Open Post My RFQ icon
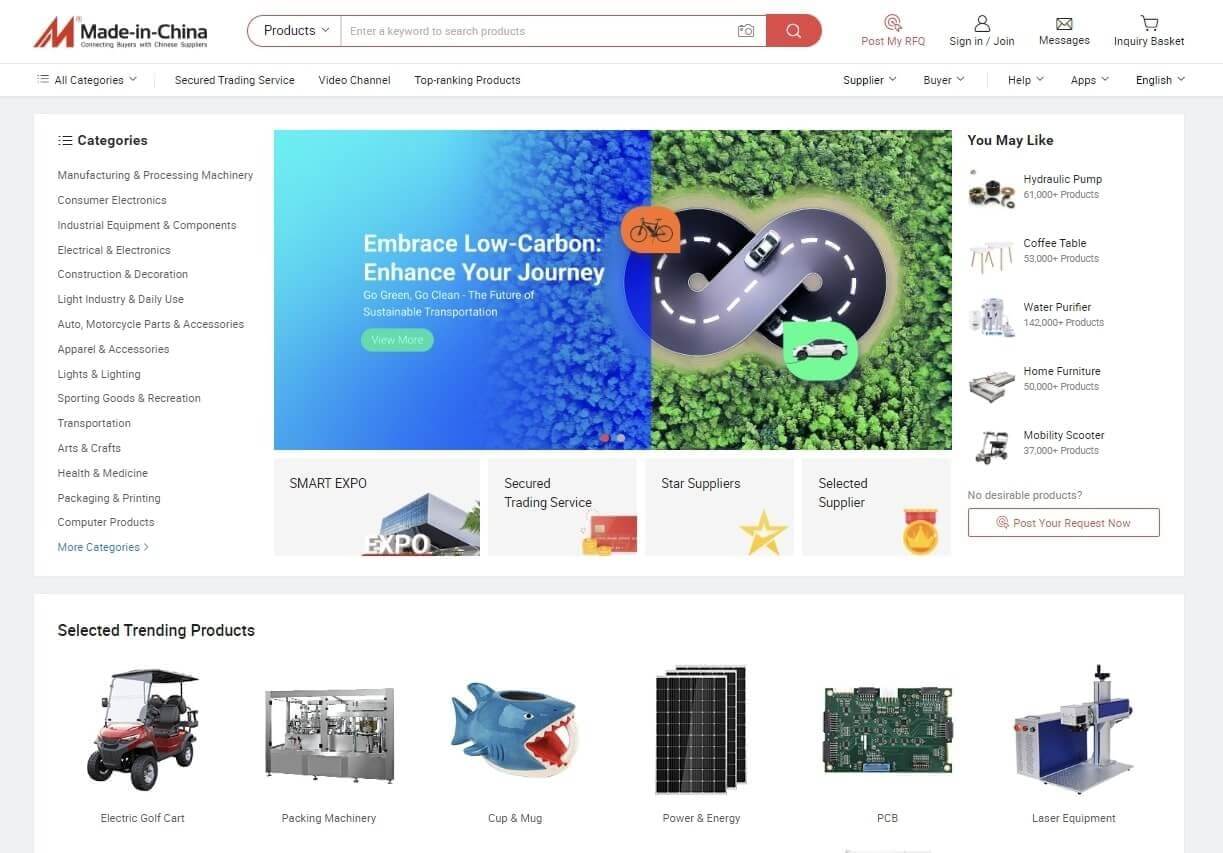The image size is (1223, 853). (x=893, y=22)
